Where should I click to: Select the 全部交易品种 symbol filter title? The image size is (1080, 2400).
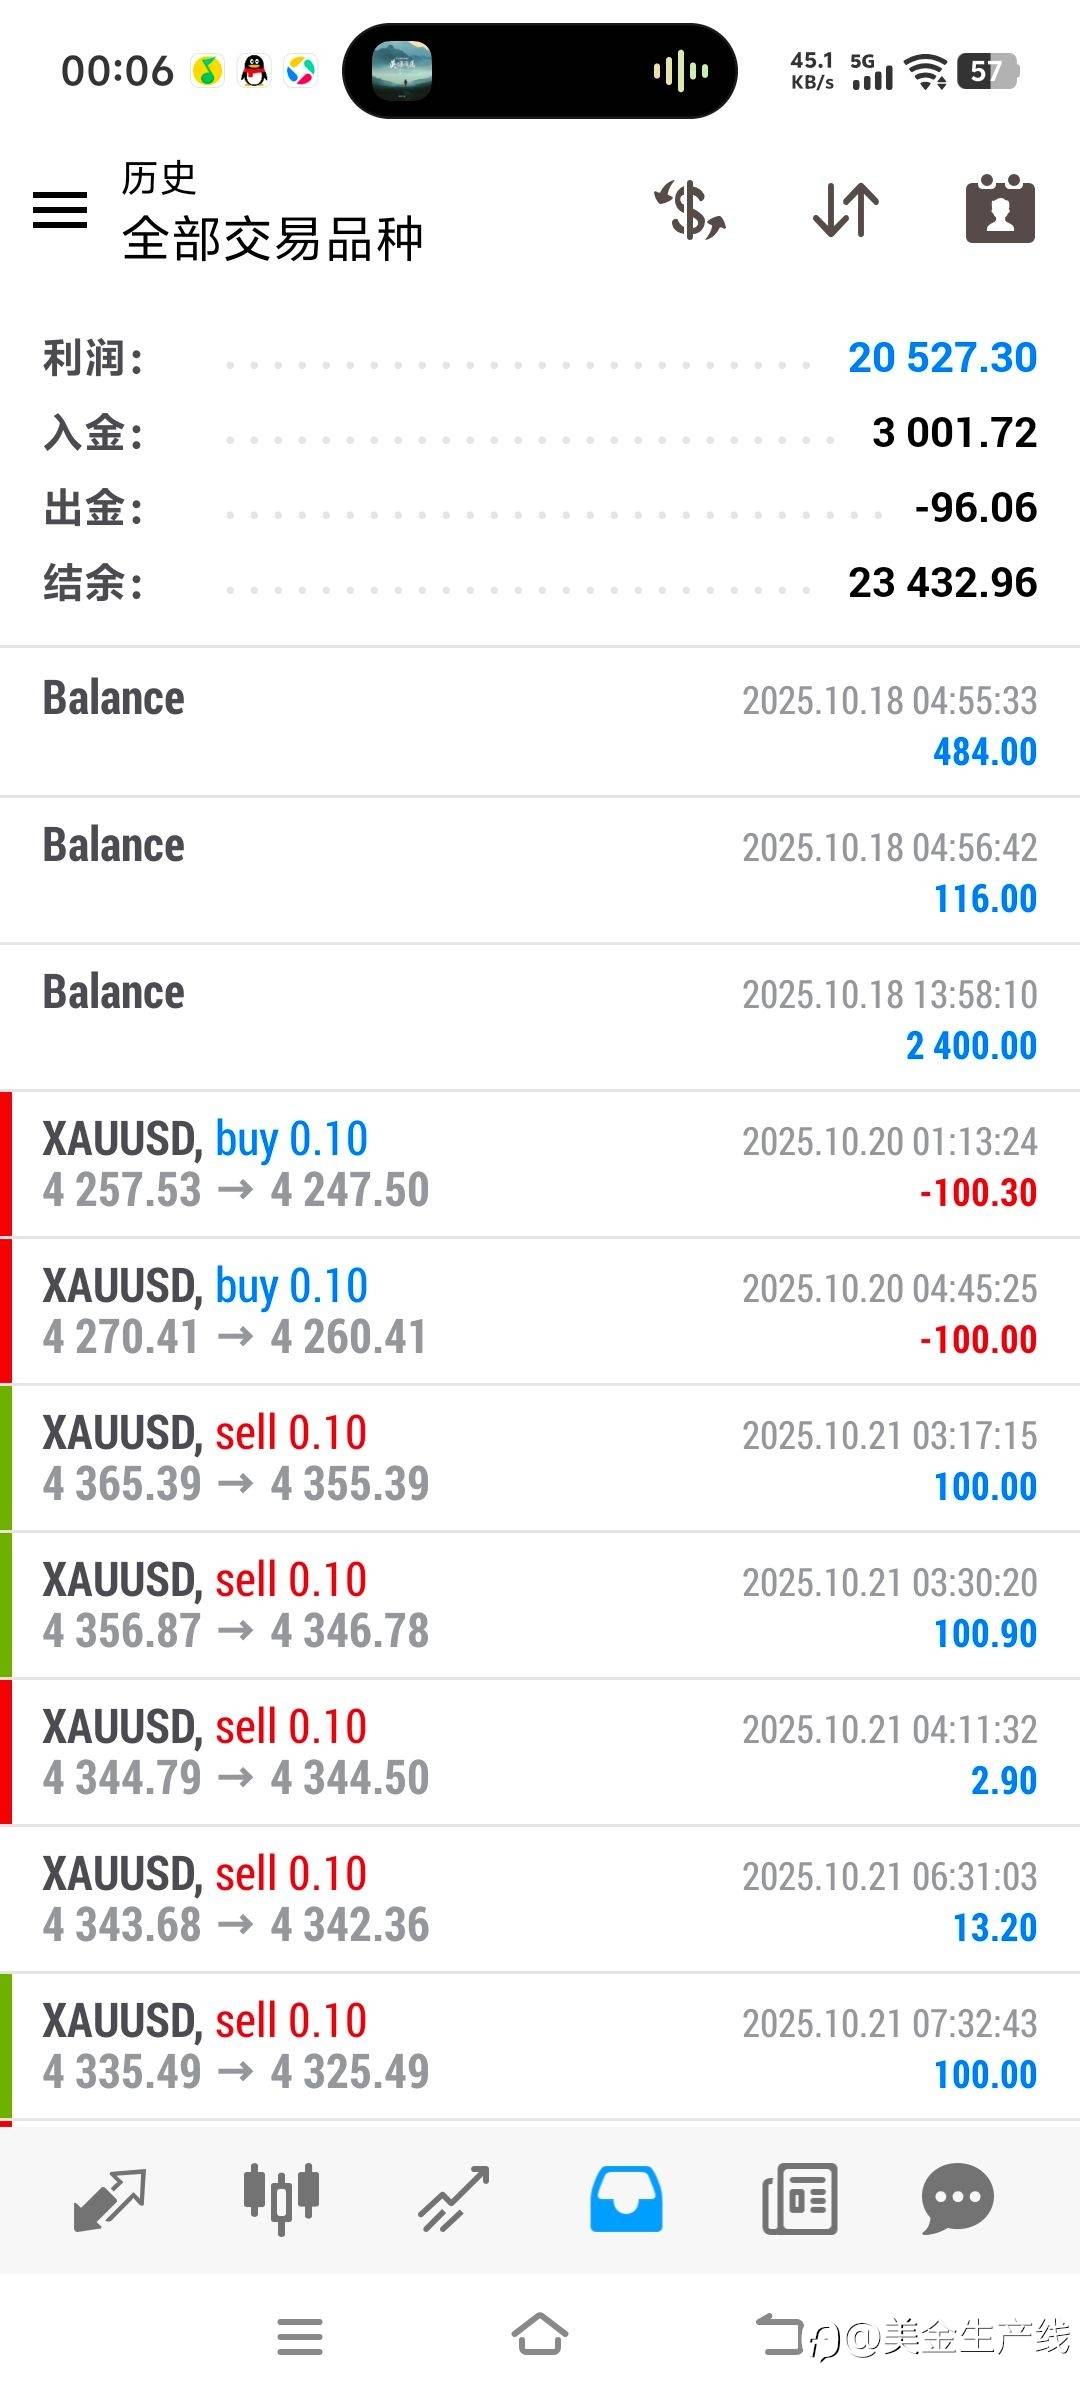(x=272, y=239)
